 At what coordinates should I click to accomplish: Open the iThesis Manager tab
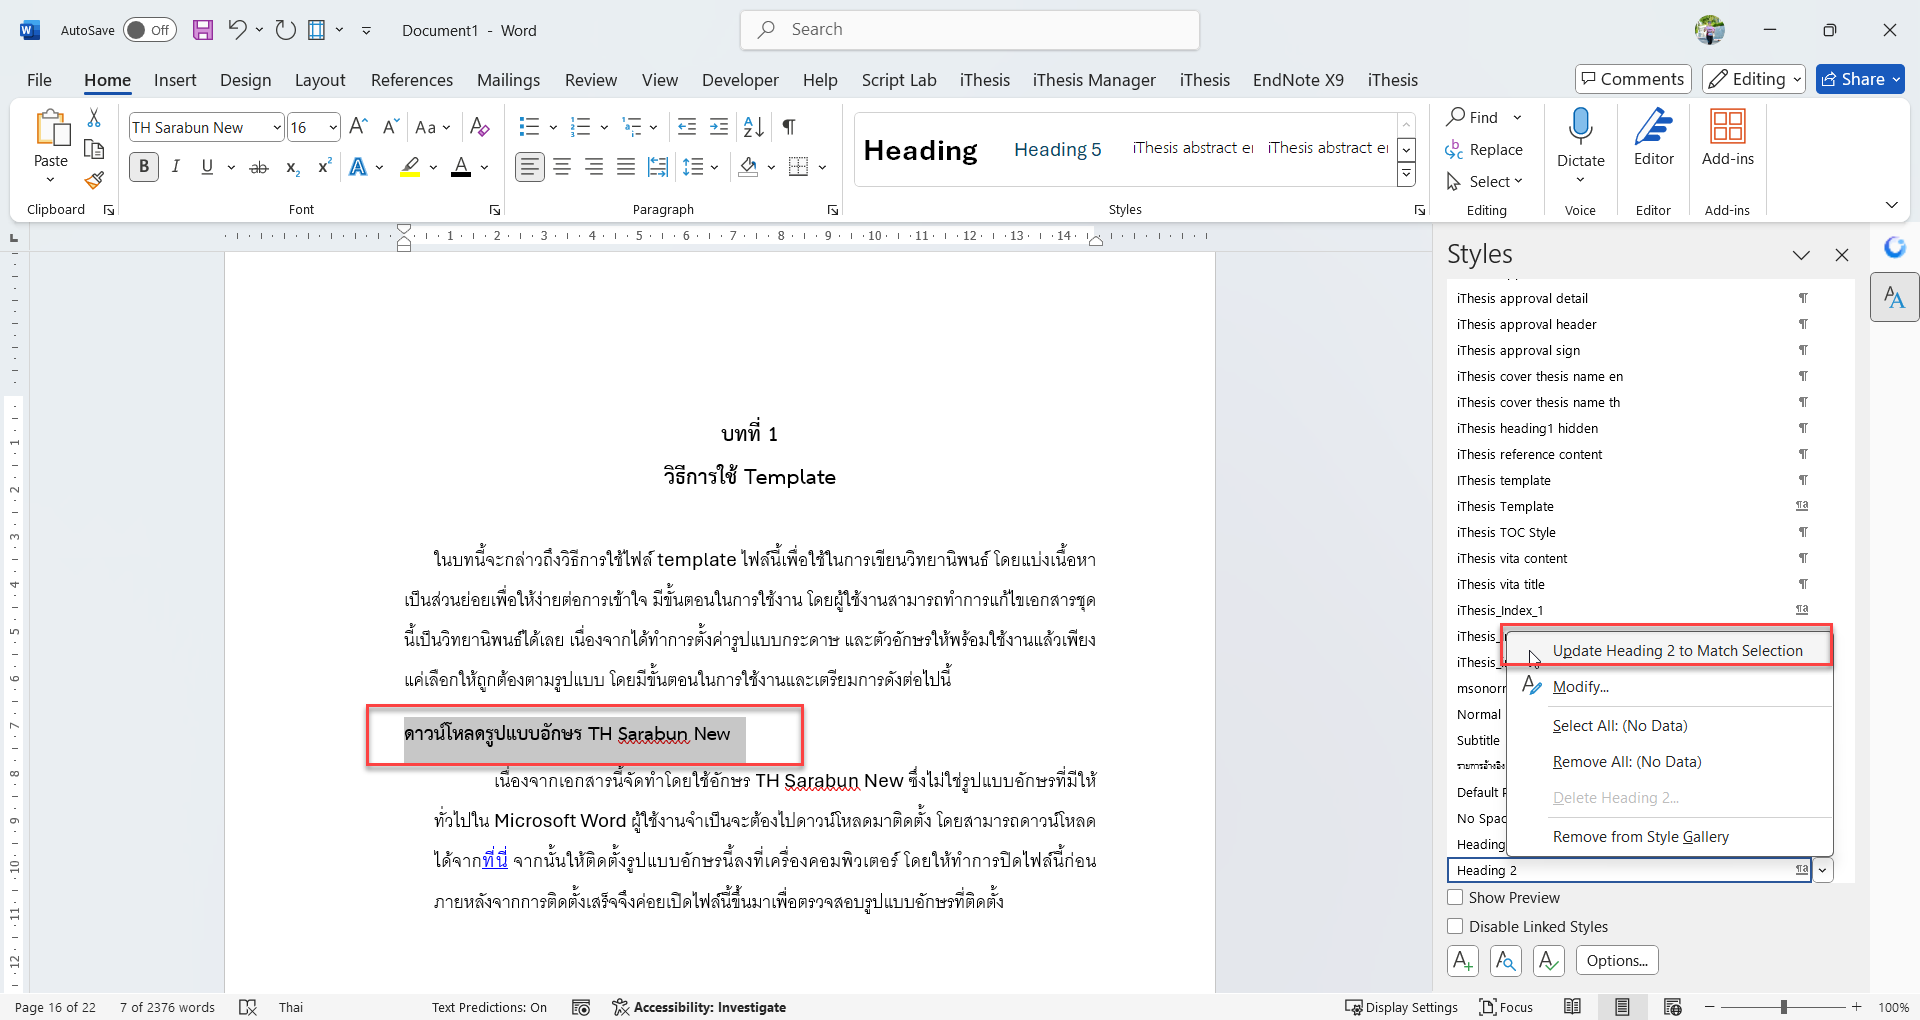1094,80
